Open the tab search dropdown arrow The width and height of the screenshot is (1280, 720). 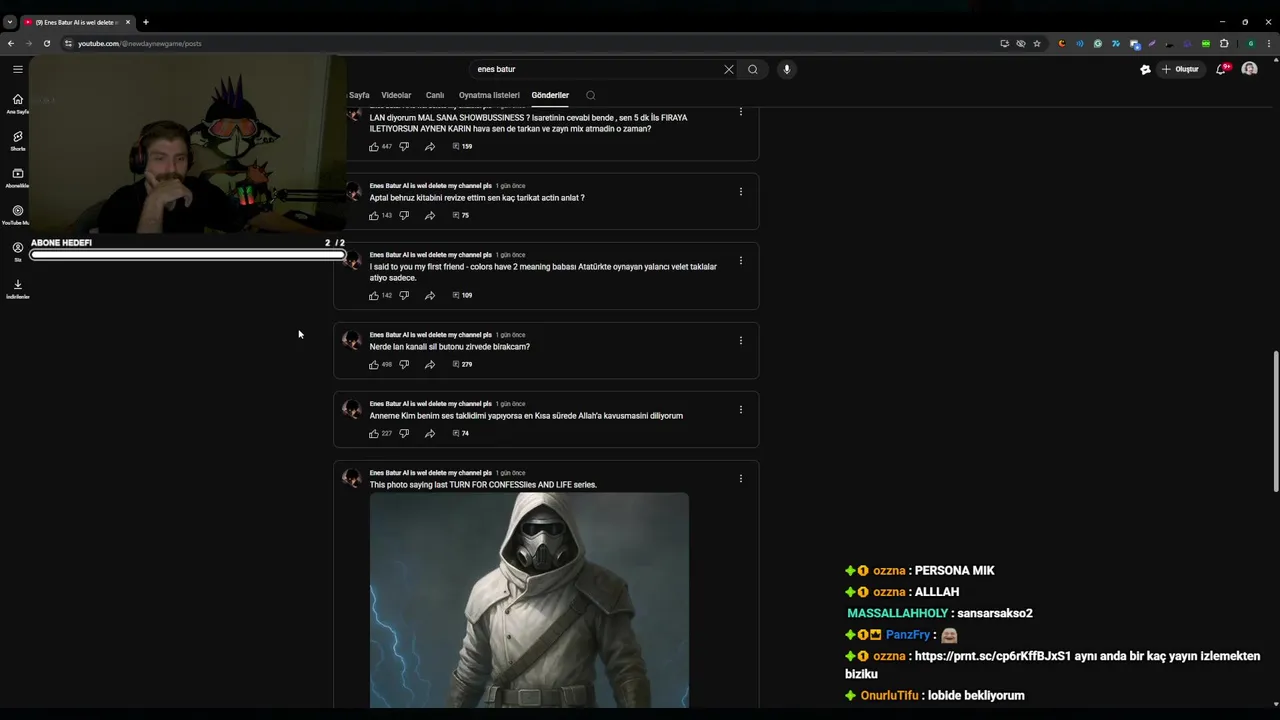(9, 21)
